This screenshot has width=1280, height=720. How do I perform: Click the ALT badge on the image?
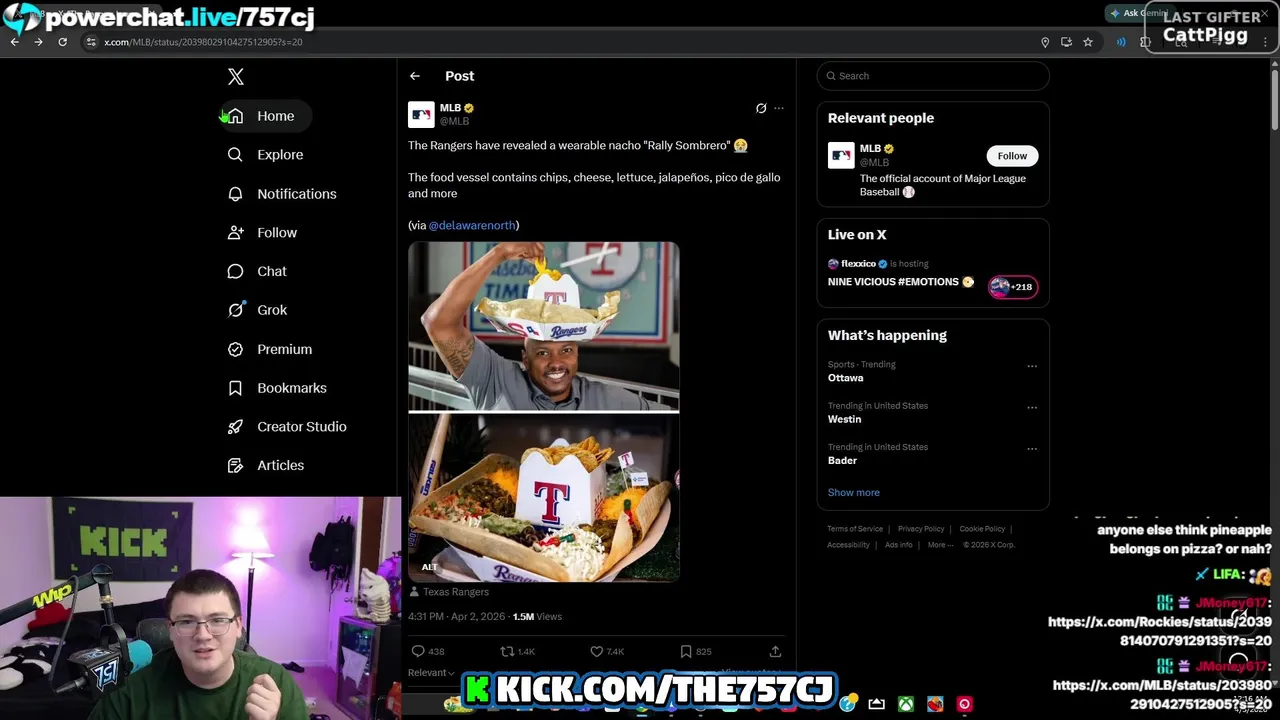(x=429, y=567)
